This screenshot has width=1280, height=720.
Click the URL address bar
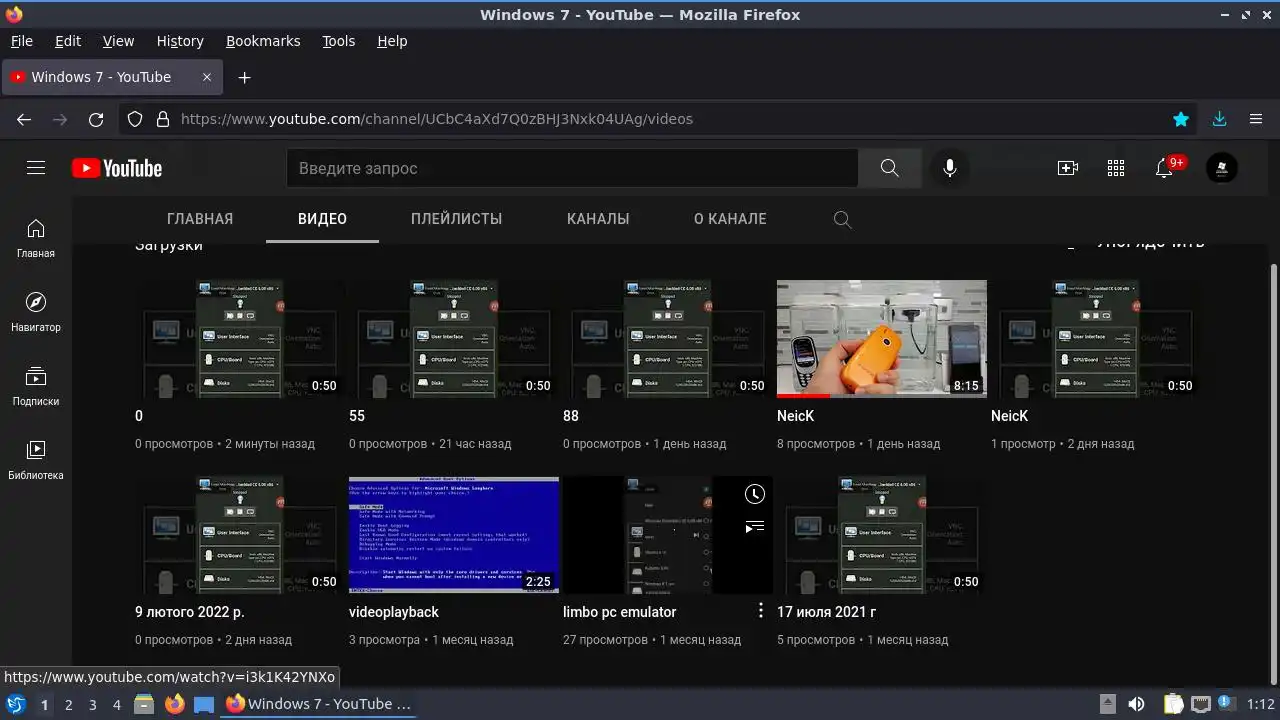tap(660, 119)
